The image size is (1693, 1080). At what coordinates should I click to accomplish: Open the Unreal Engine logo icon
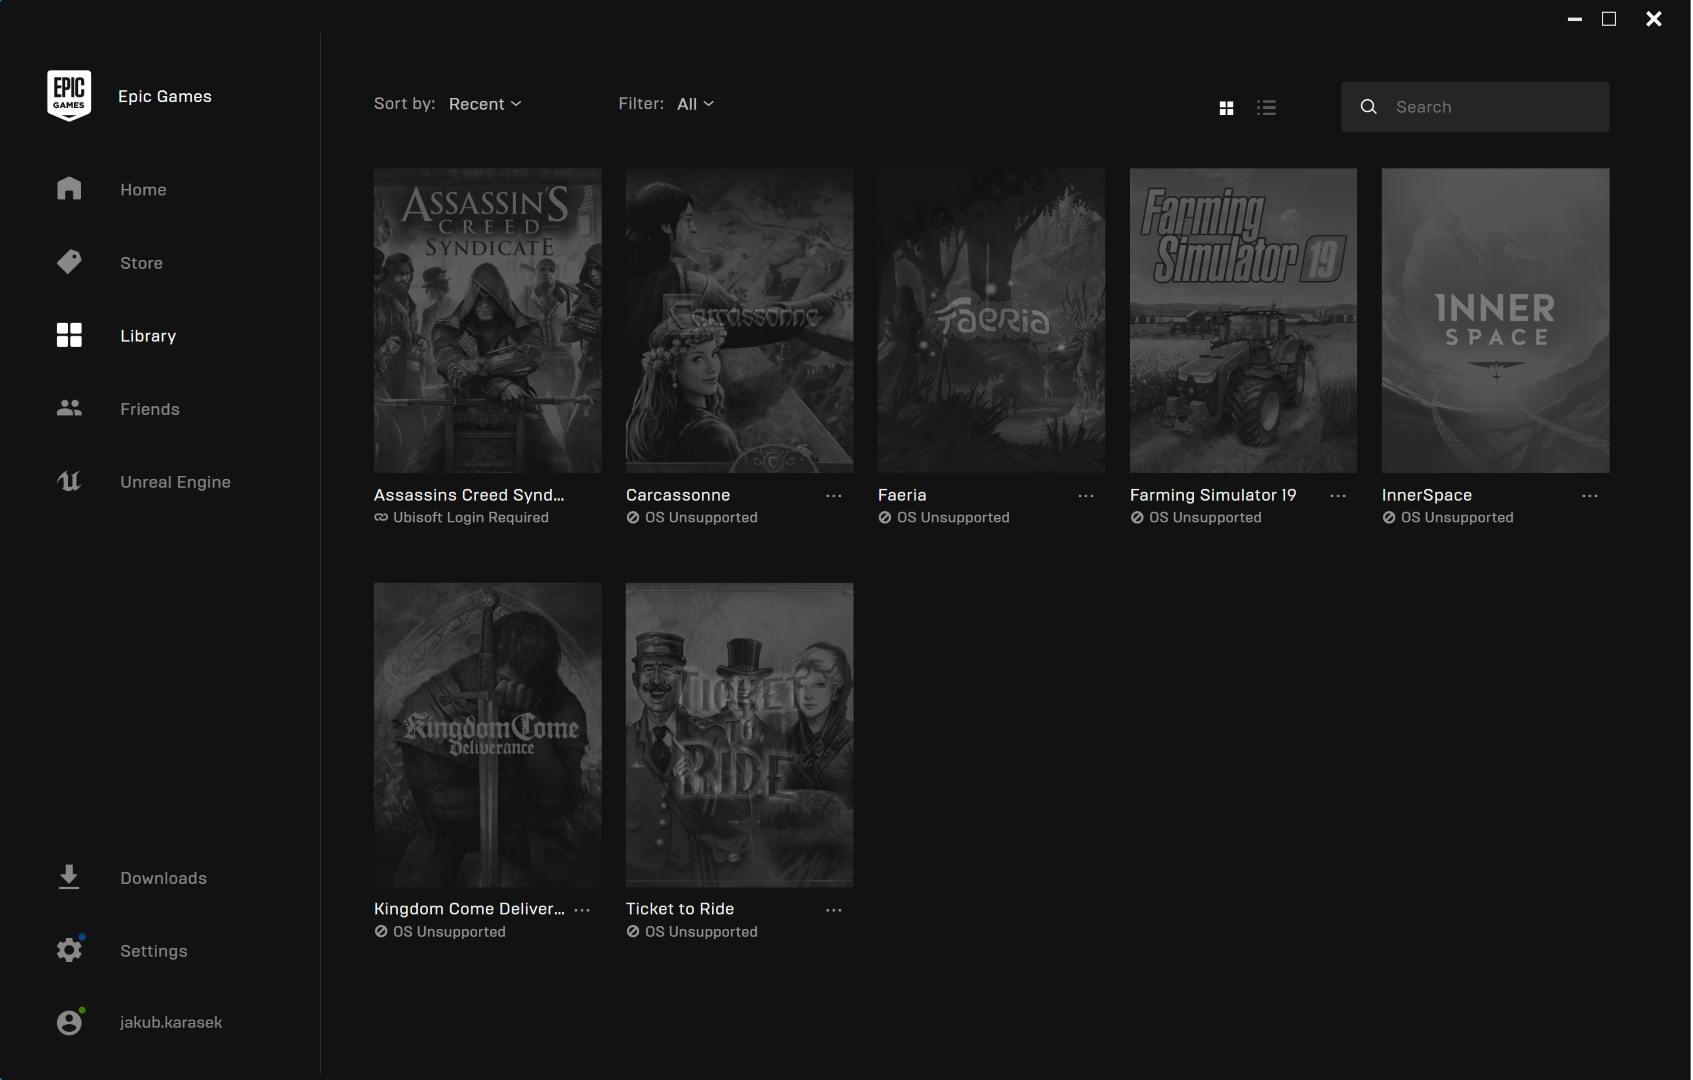[69, 481]
